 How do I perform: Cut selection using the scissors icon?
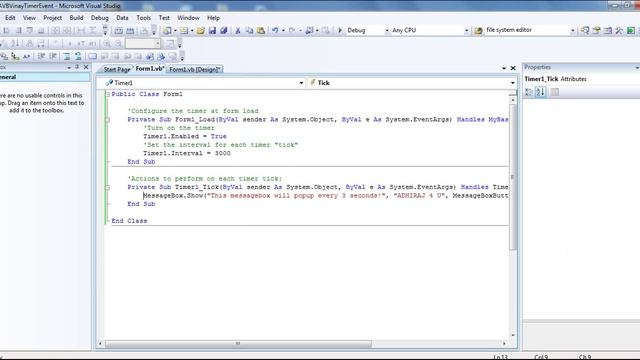(238, 30)
